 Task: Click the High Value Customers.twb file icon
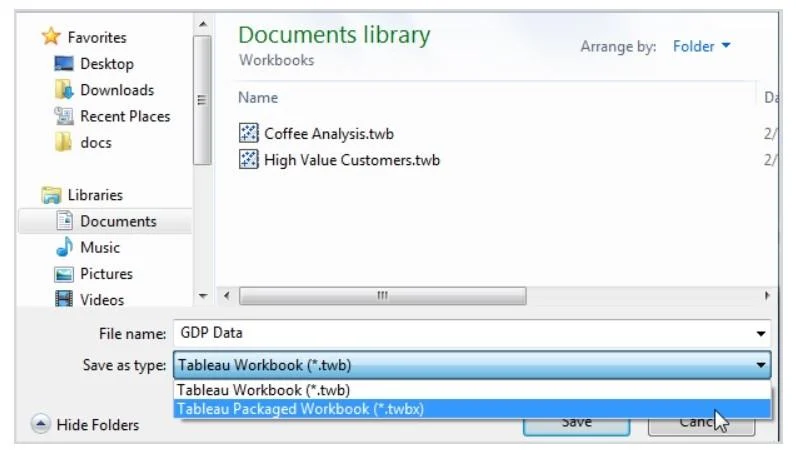[249, 159]
